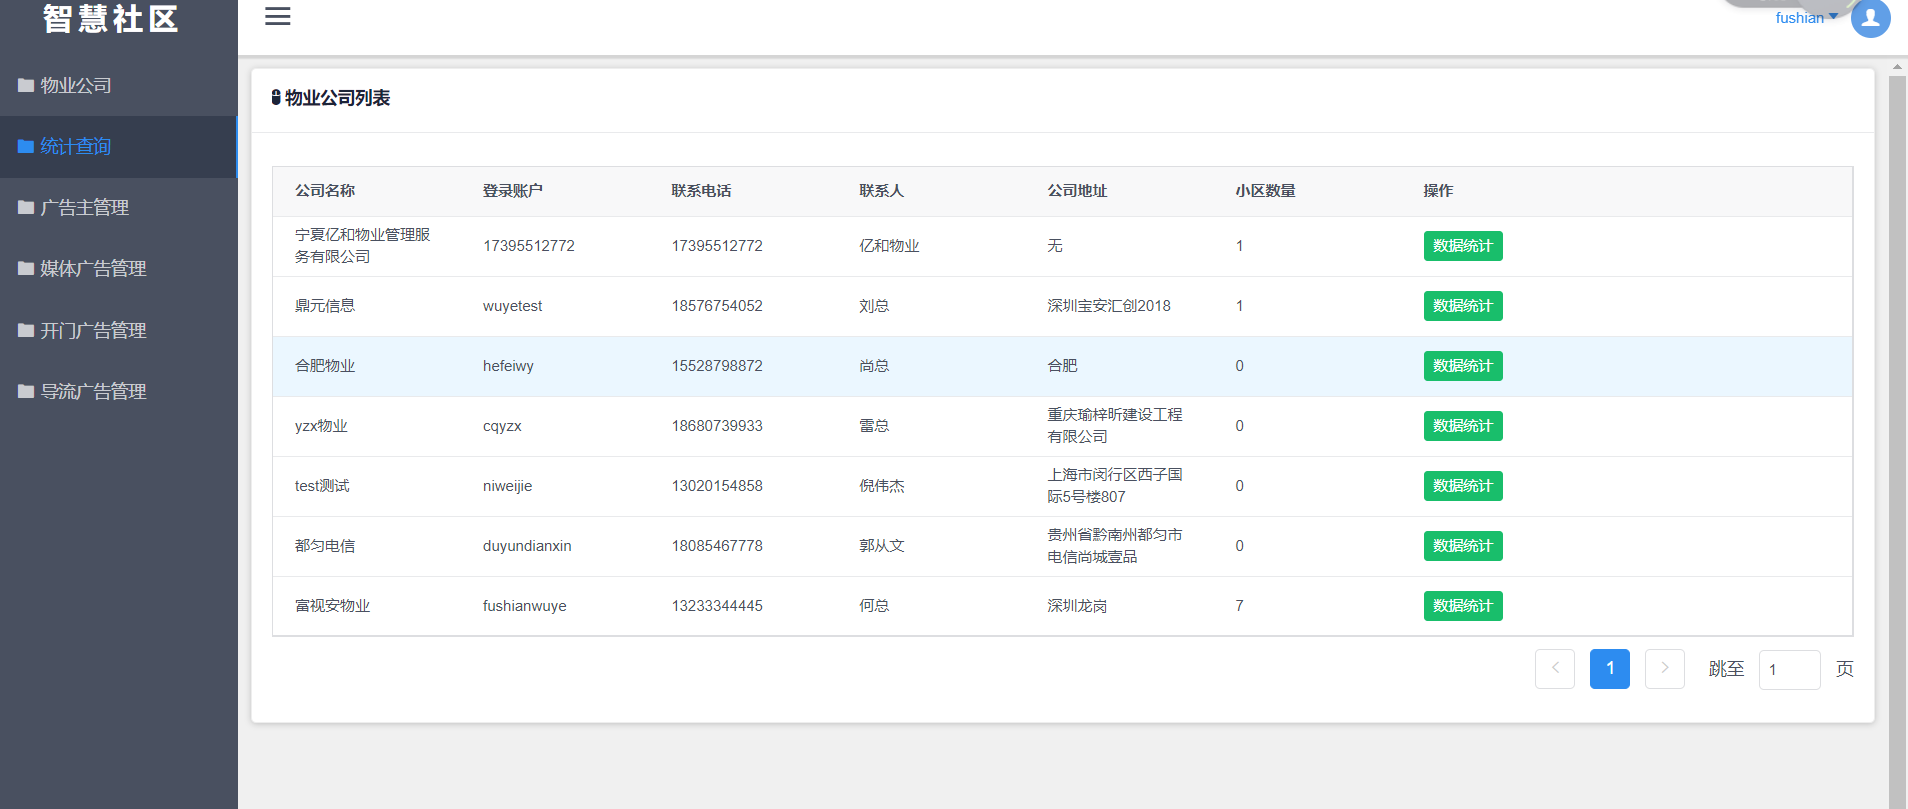1908x809 pixels.
Task: Click phone number 18085467778
Action: [717, 546]
